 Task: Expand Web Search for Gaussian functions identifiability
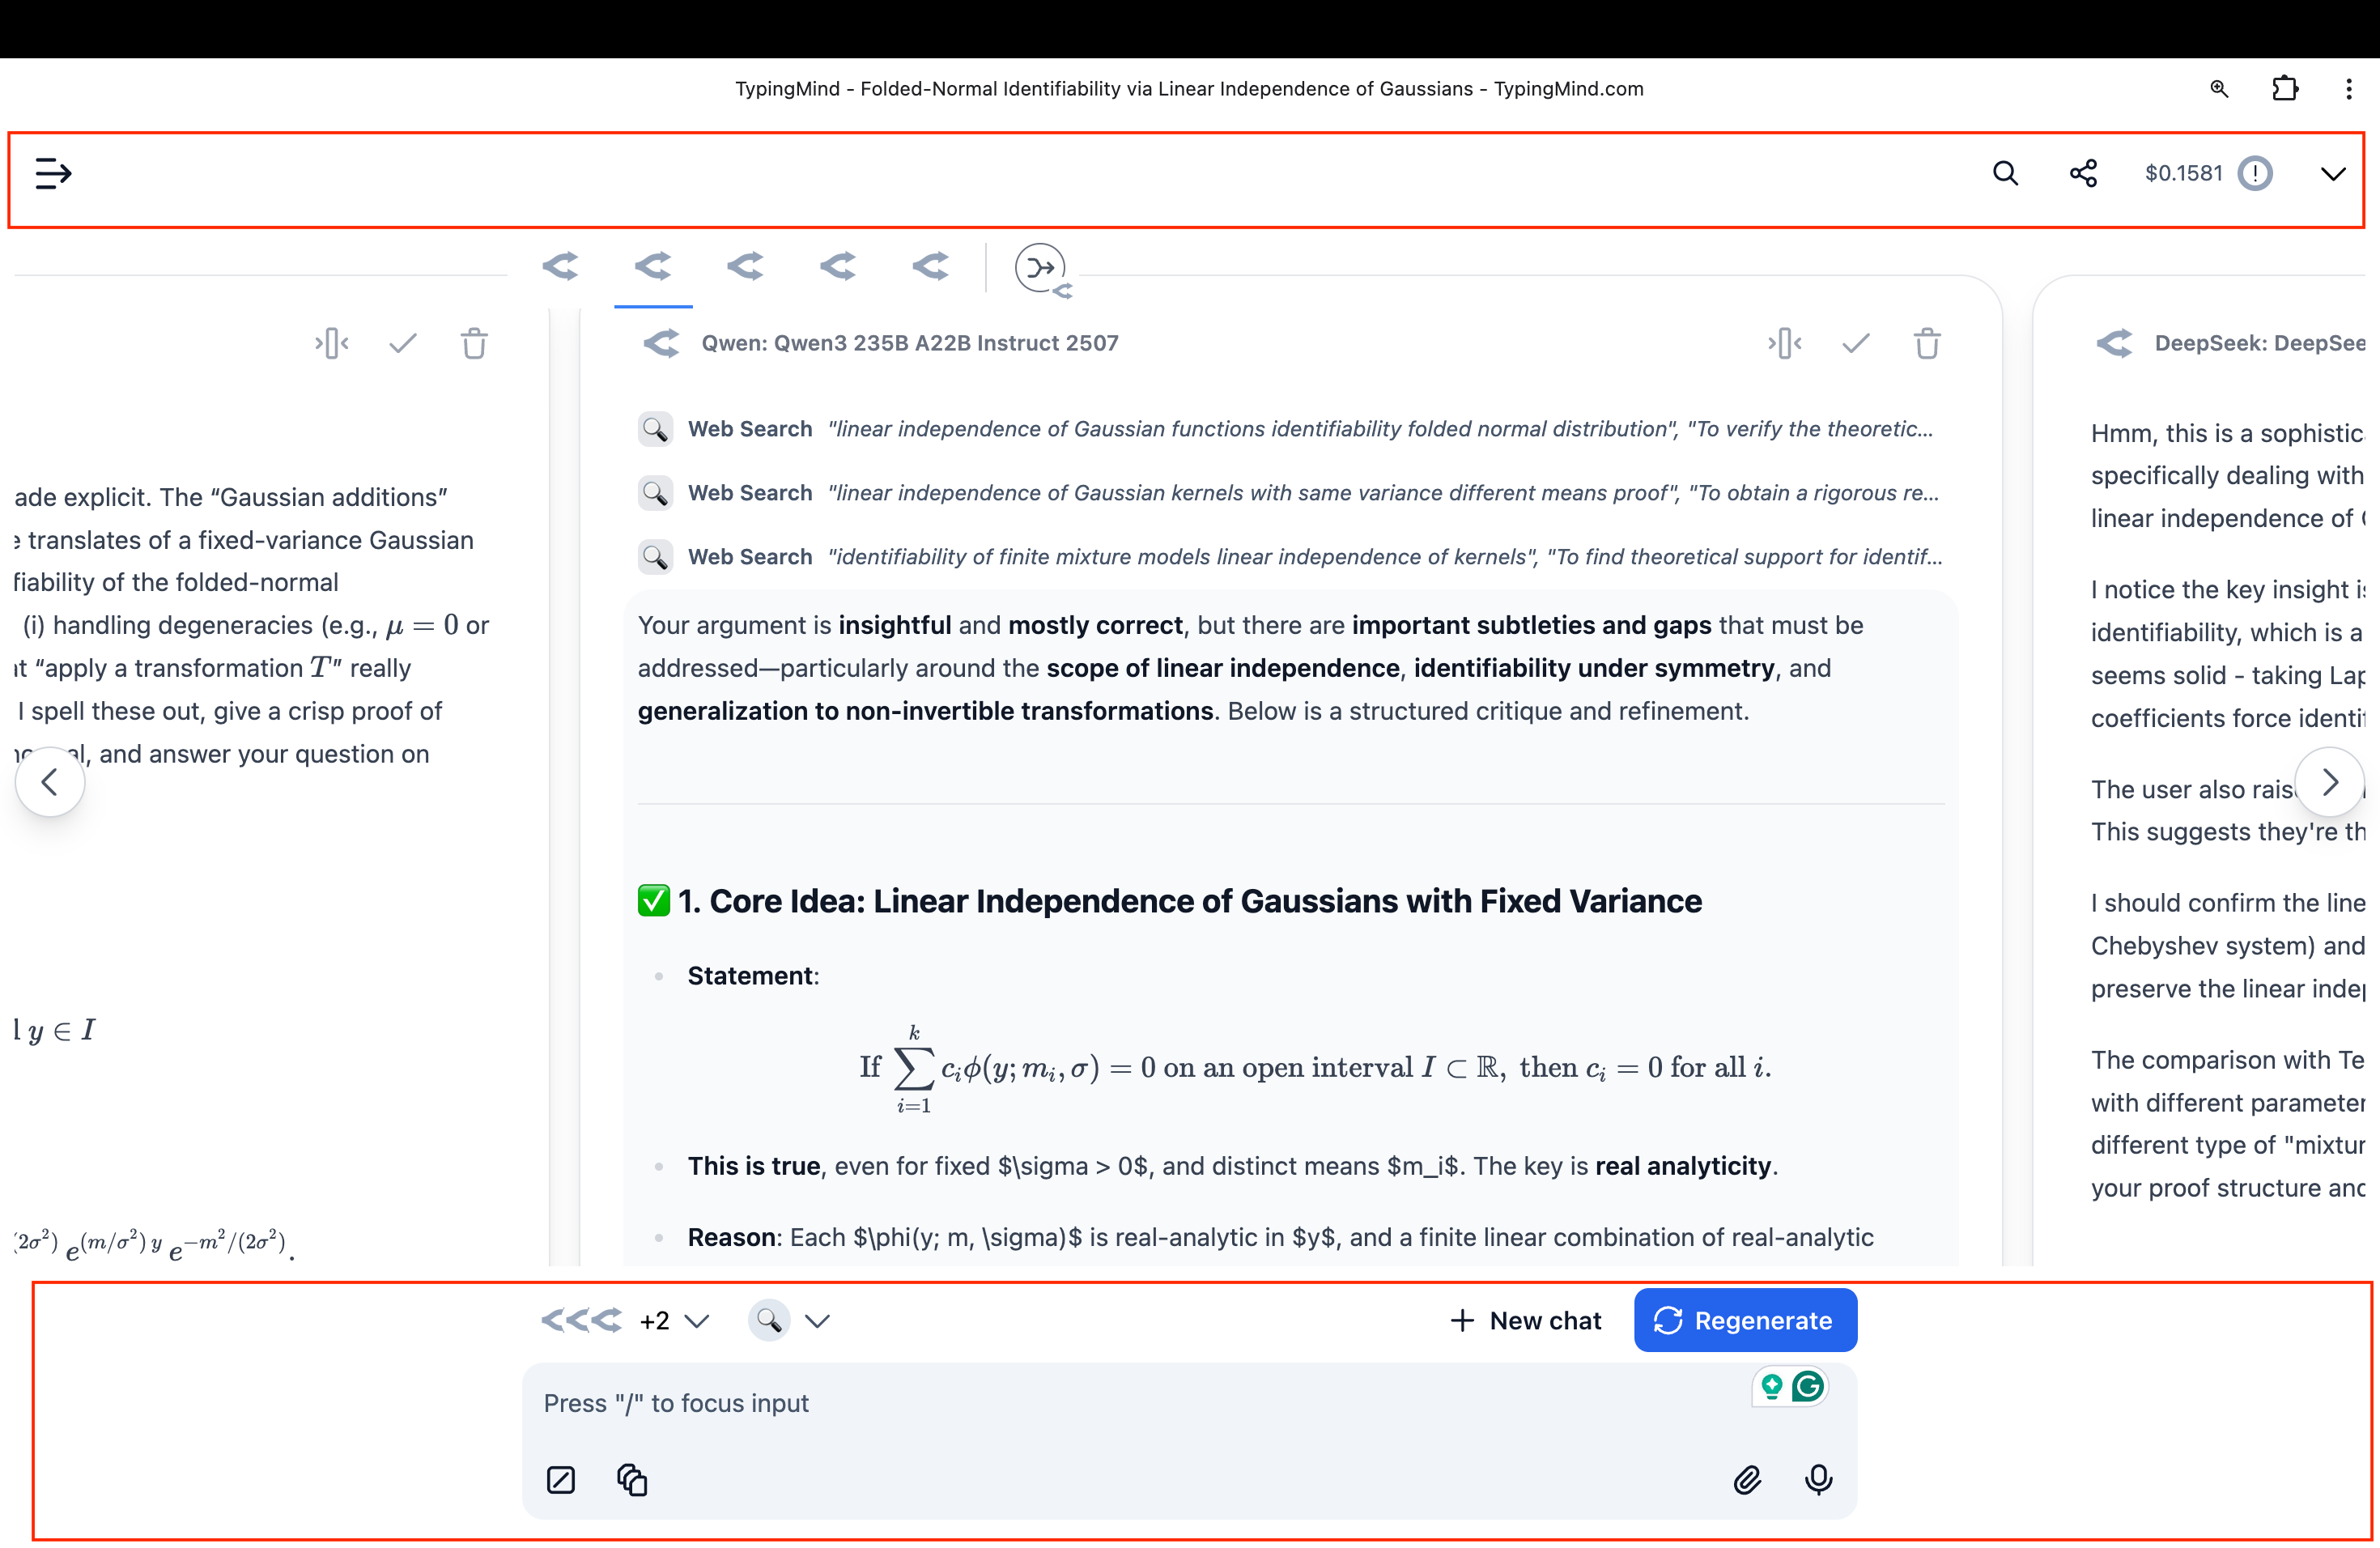[x=1291, y=430]
